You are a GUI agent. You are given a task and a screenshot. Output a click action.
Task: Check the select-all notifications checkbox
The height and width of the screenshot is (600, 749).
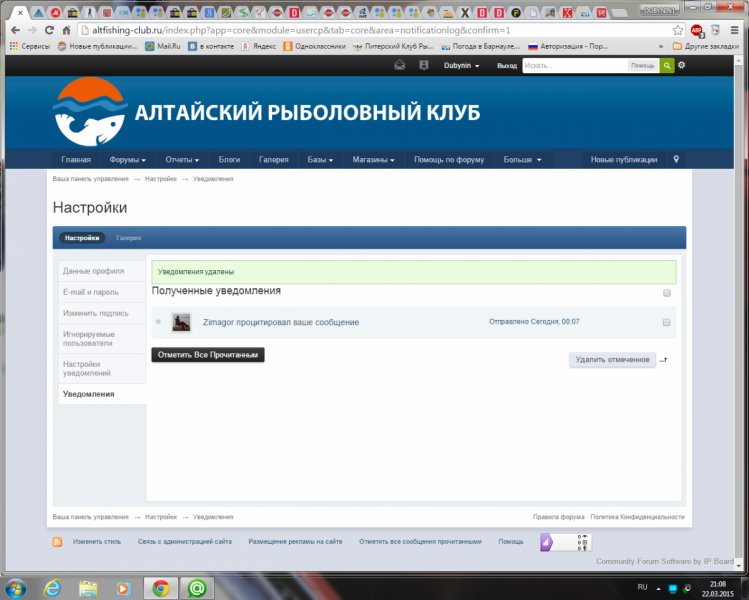pos(667,293)
